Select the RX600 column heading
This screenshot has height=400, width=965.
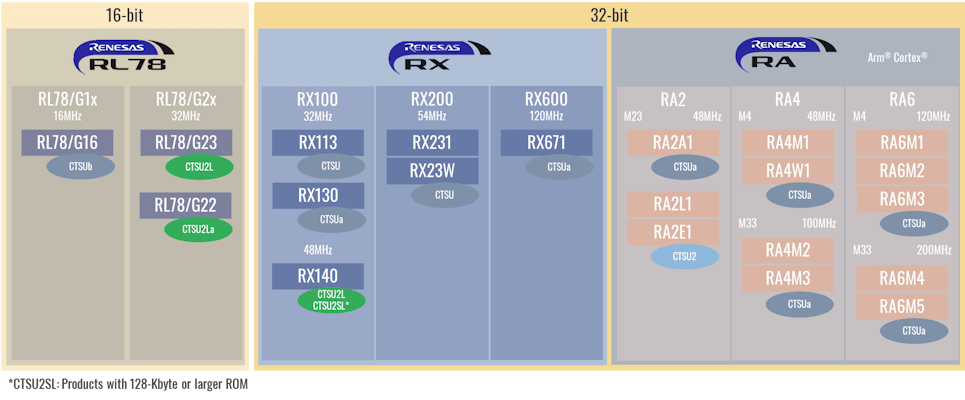pyautogui.click(x=547, y=99)
